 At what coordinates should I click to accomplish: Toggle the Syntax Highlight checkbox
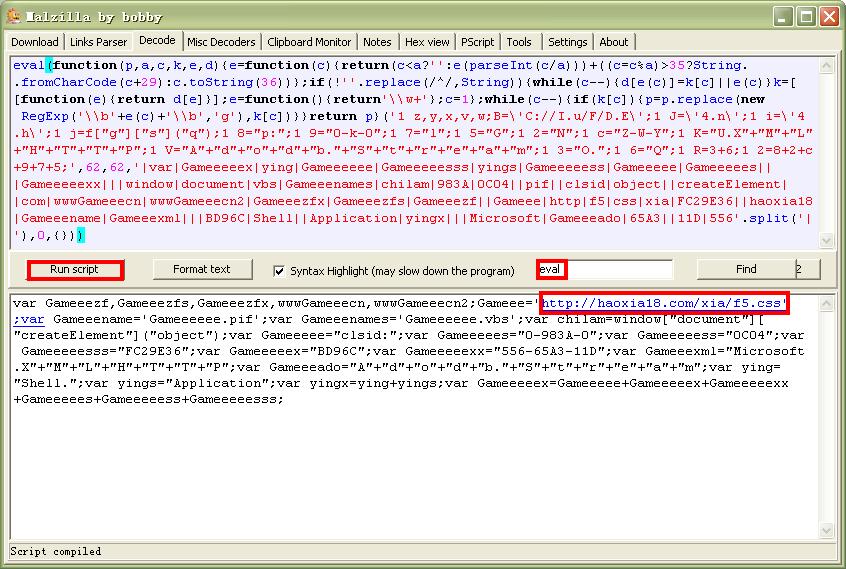[279, 271]
